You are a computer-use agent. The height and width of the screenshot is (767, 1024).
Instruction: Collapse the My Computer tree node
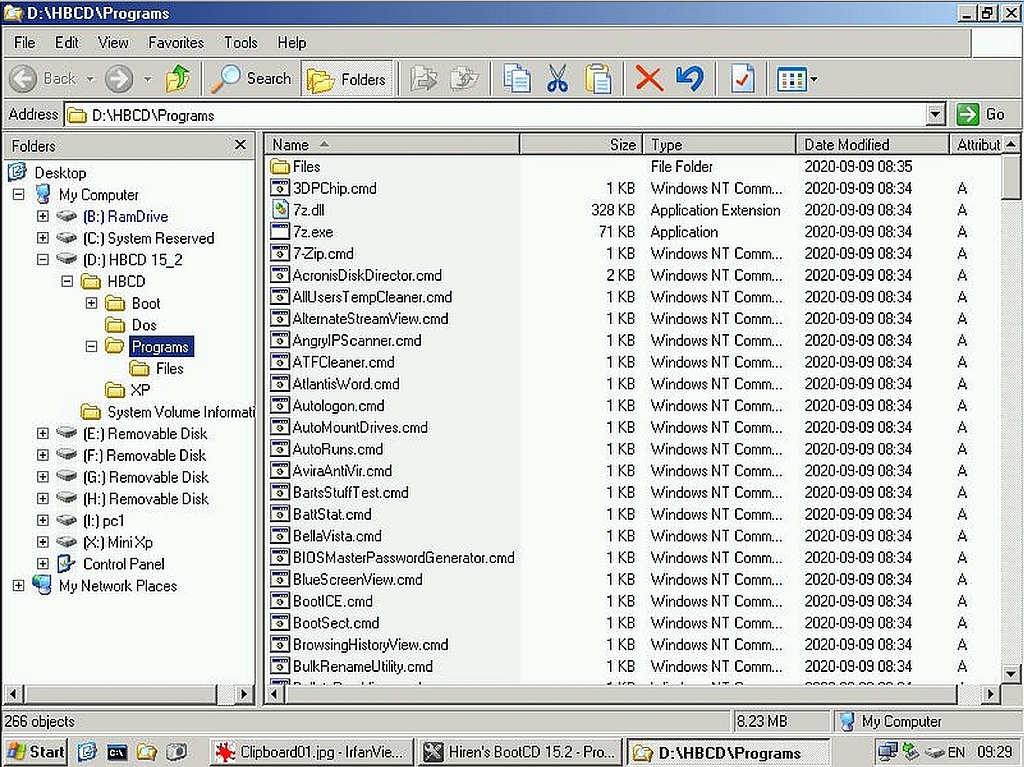(x=18, y=194)
